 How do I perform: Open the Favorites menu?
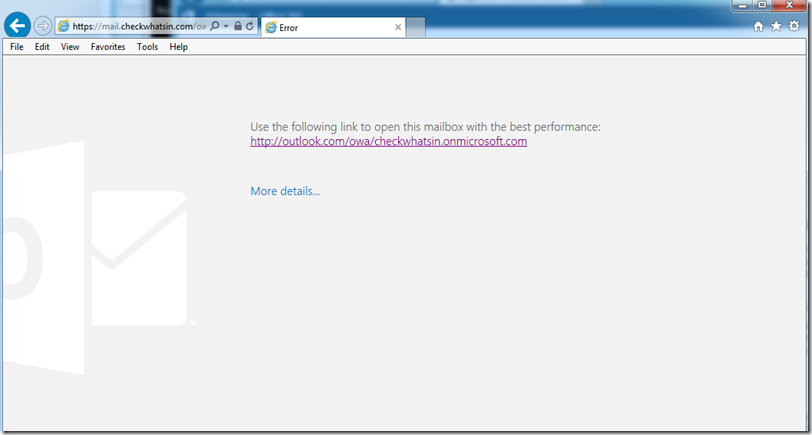tap(108, 47)
